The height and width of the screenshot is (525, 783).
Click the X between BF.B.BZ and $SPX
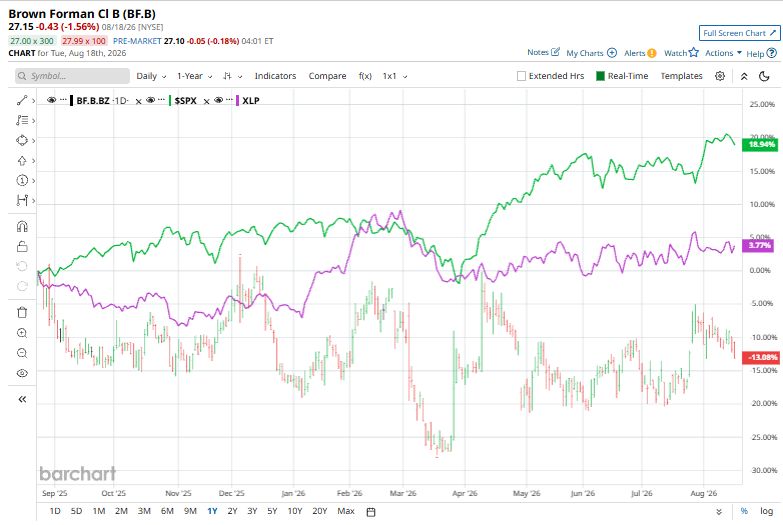pyautogui.click(x=138, y=101)
